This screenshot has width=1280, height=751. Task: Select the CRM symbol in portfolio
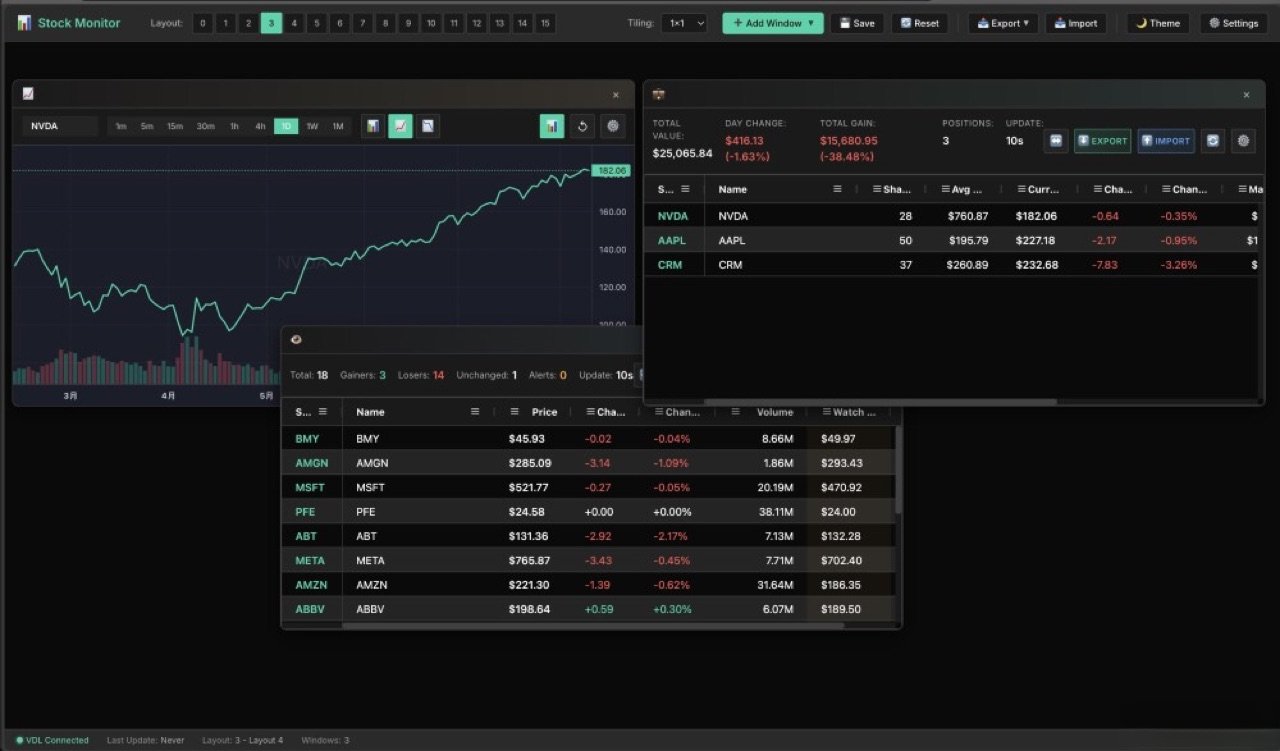tap(669, 265)
